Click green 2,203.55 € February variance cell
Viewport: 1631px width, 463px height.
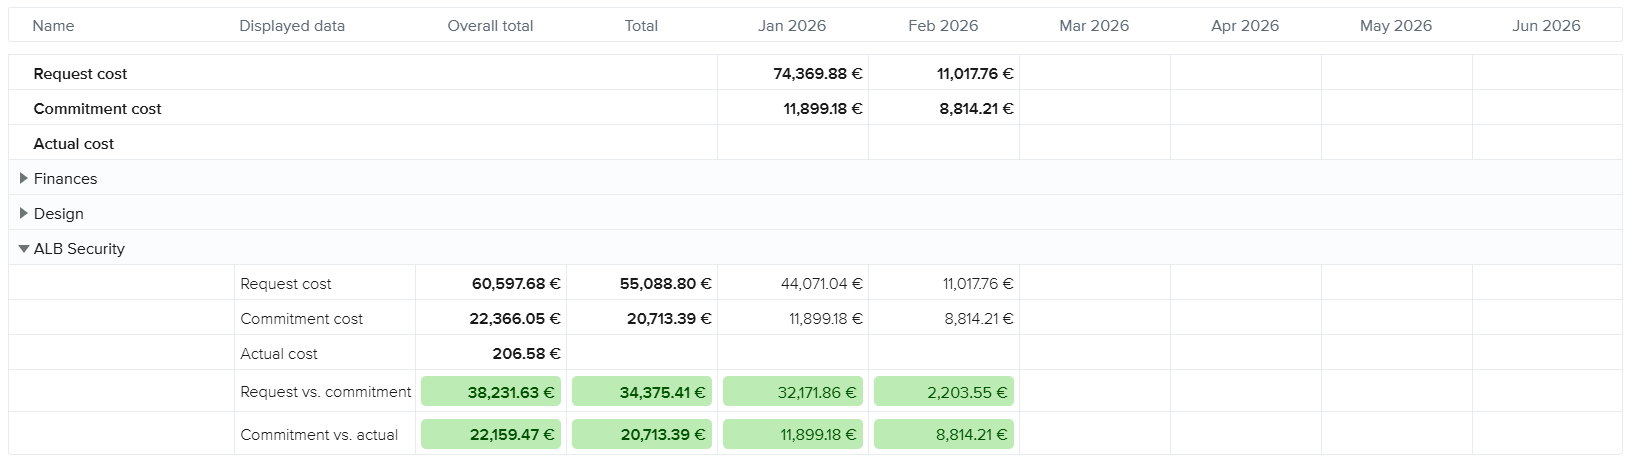click(944, 392)
